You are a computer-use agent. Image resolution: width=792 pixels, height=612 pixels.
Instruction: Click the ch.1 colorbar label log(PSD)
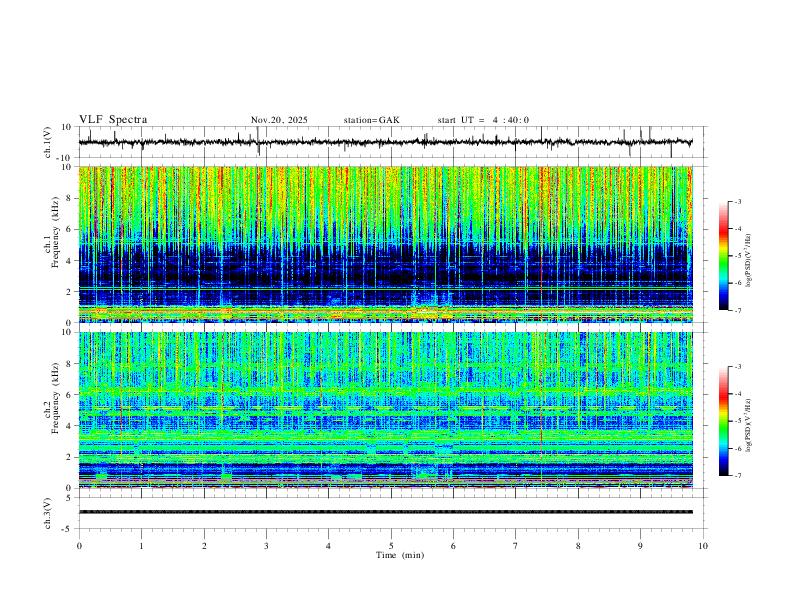[749, 260]
